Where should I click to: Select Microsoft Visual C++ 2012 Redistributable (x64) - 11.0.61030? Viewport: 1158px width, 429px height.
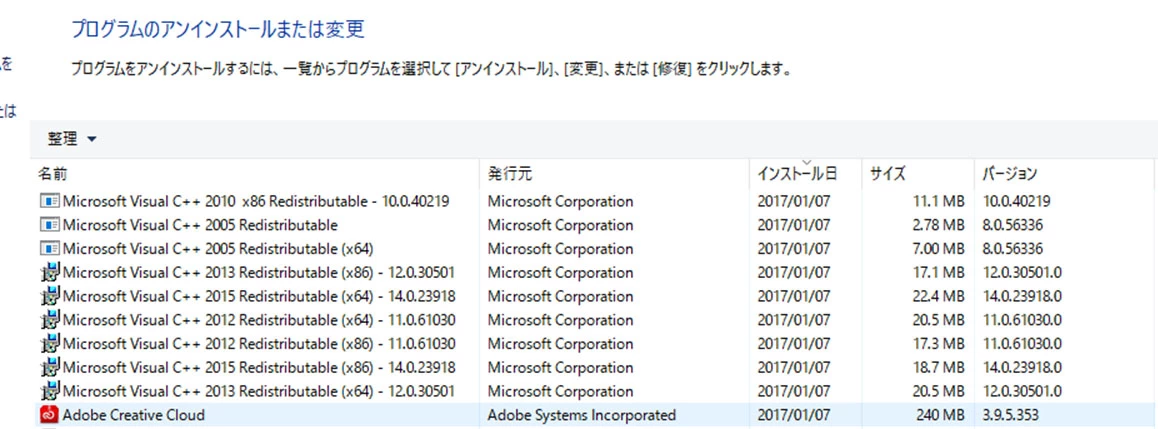tap(258, 320)
